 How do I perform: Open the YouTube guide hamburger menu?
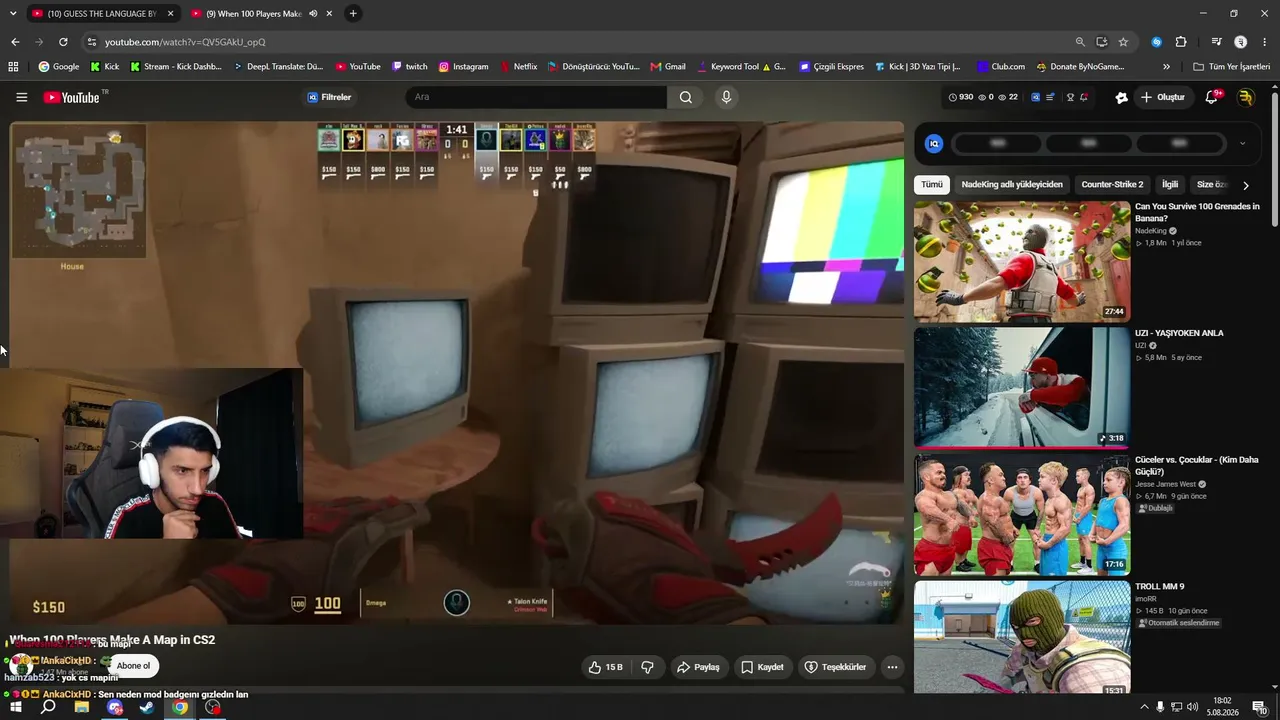pos(21,97)
